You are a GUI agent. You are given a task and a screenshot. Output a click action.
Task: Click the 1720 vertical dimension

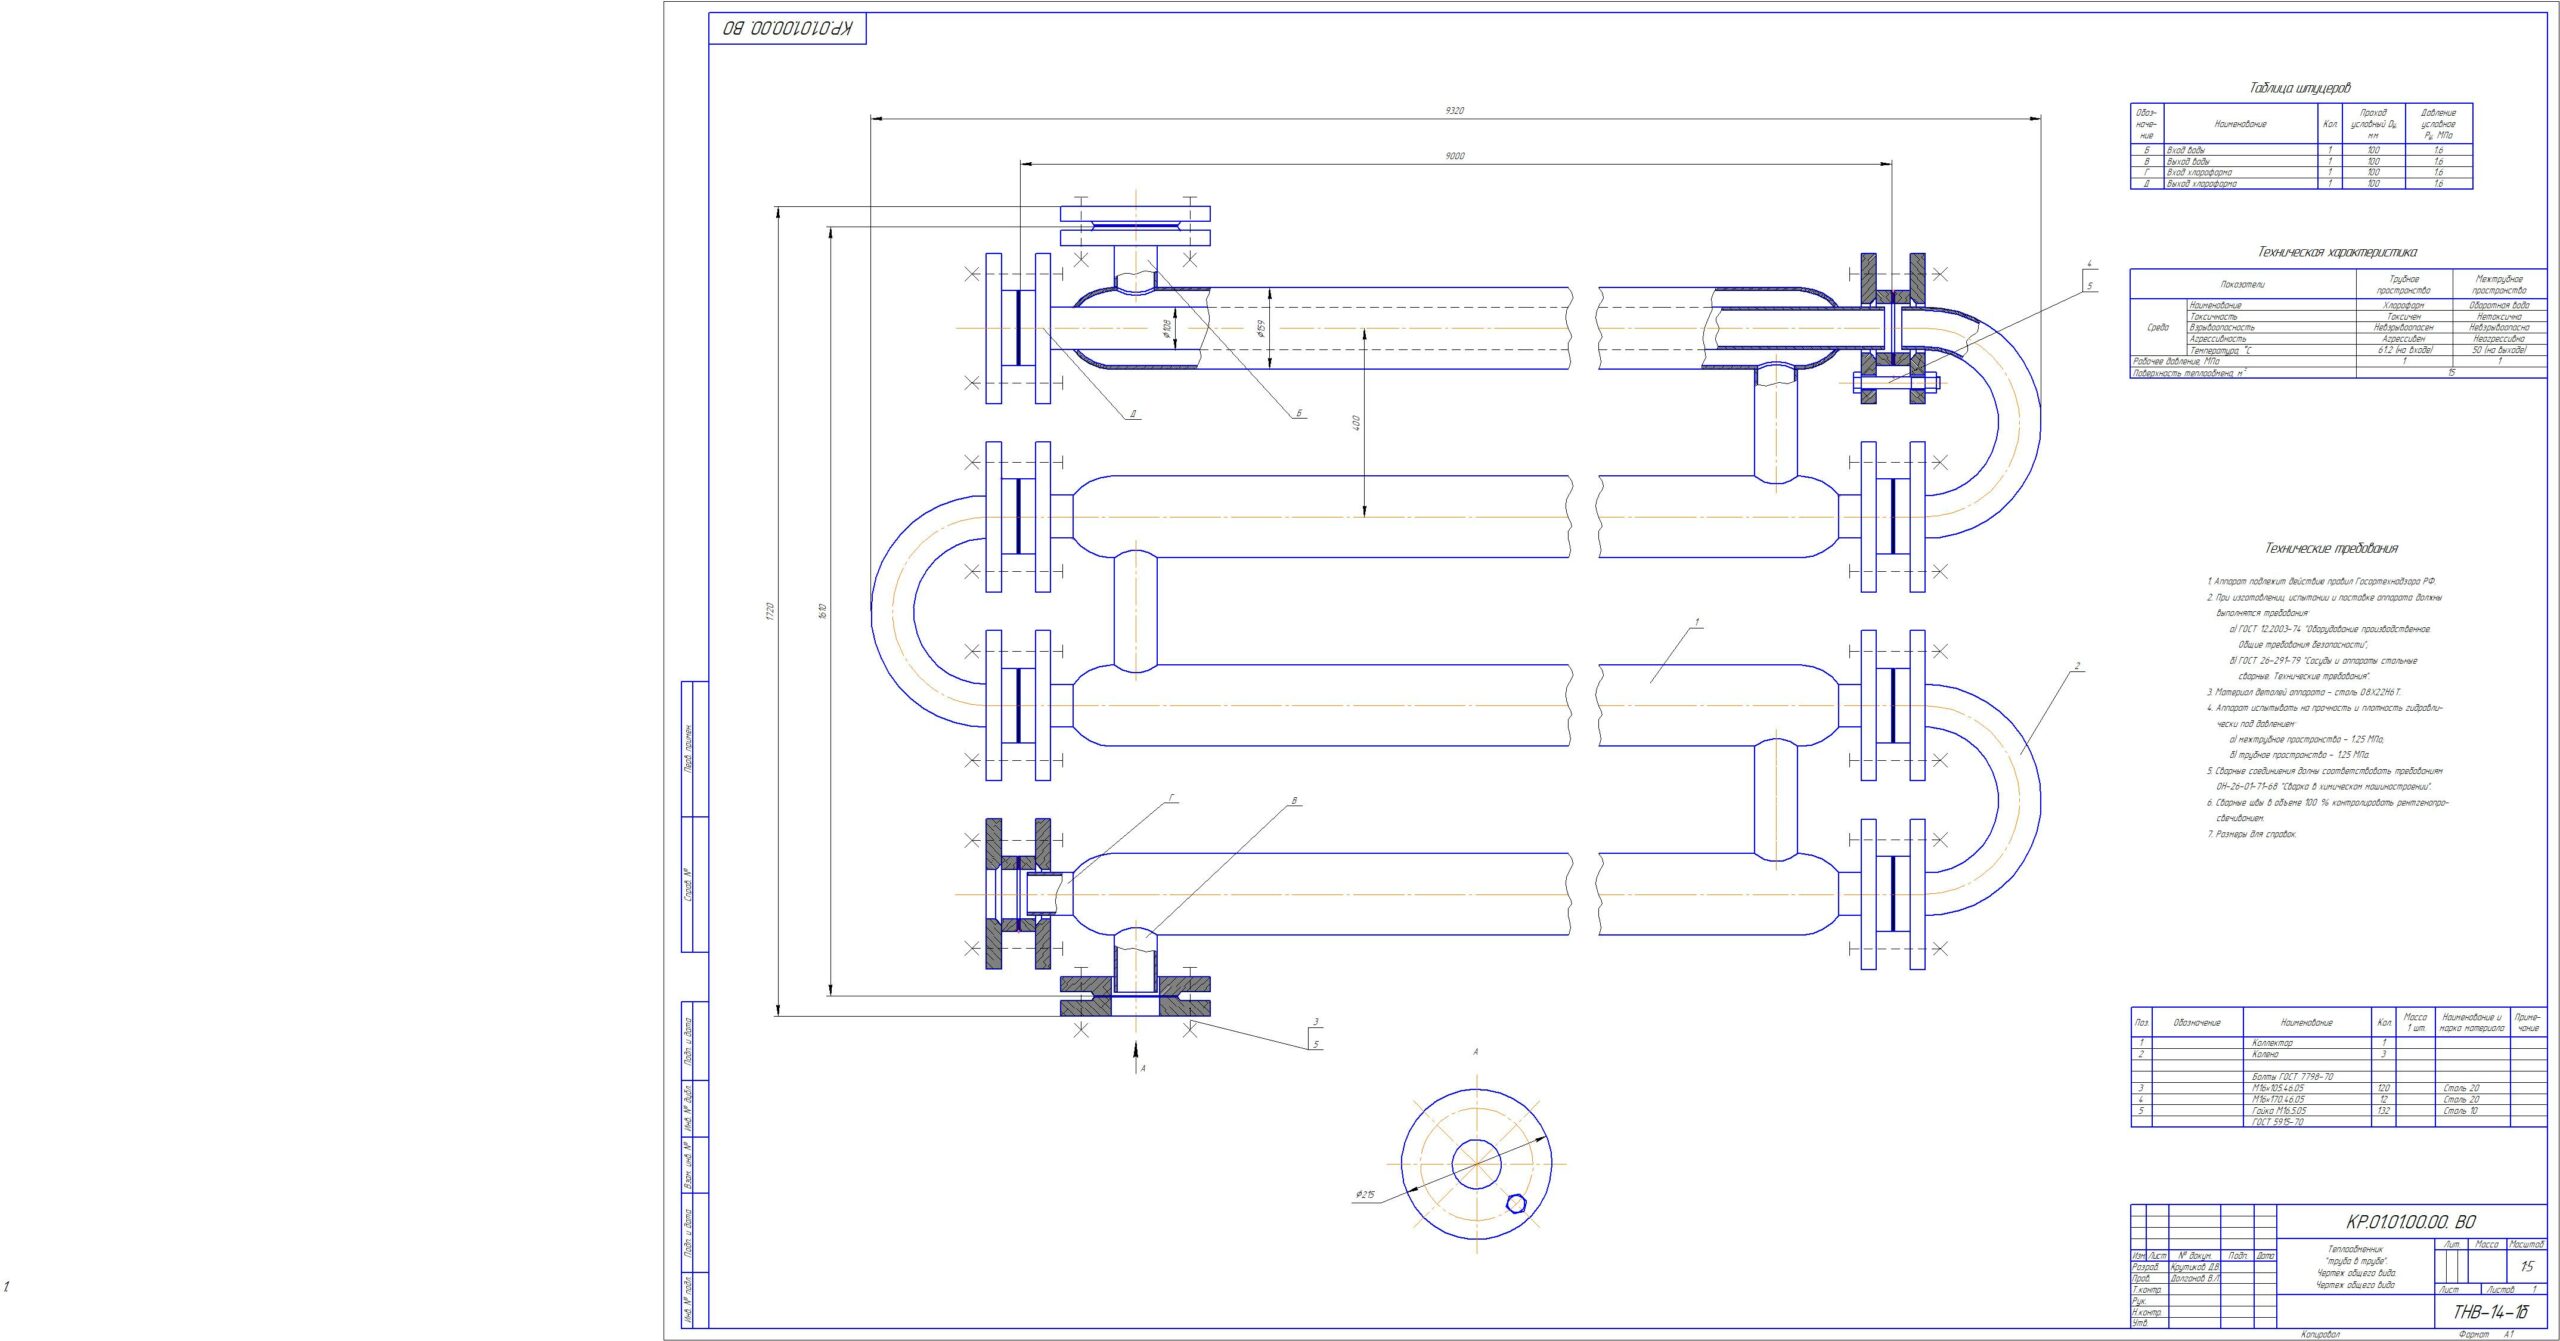click(x=770, y=611)
